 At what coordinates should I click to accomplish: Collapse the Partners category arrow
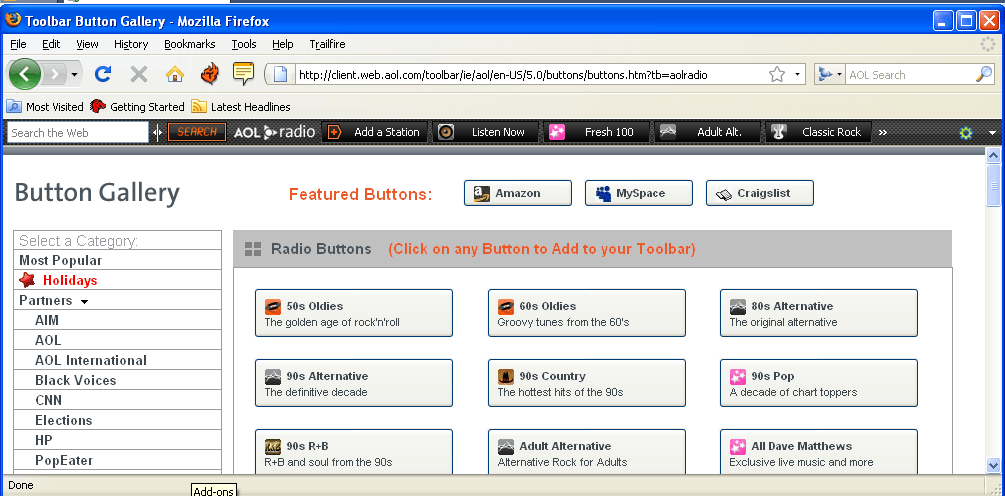coord(85,301)
